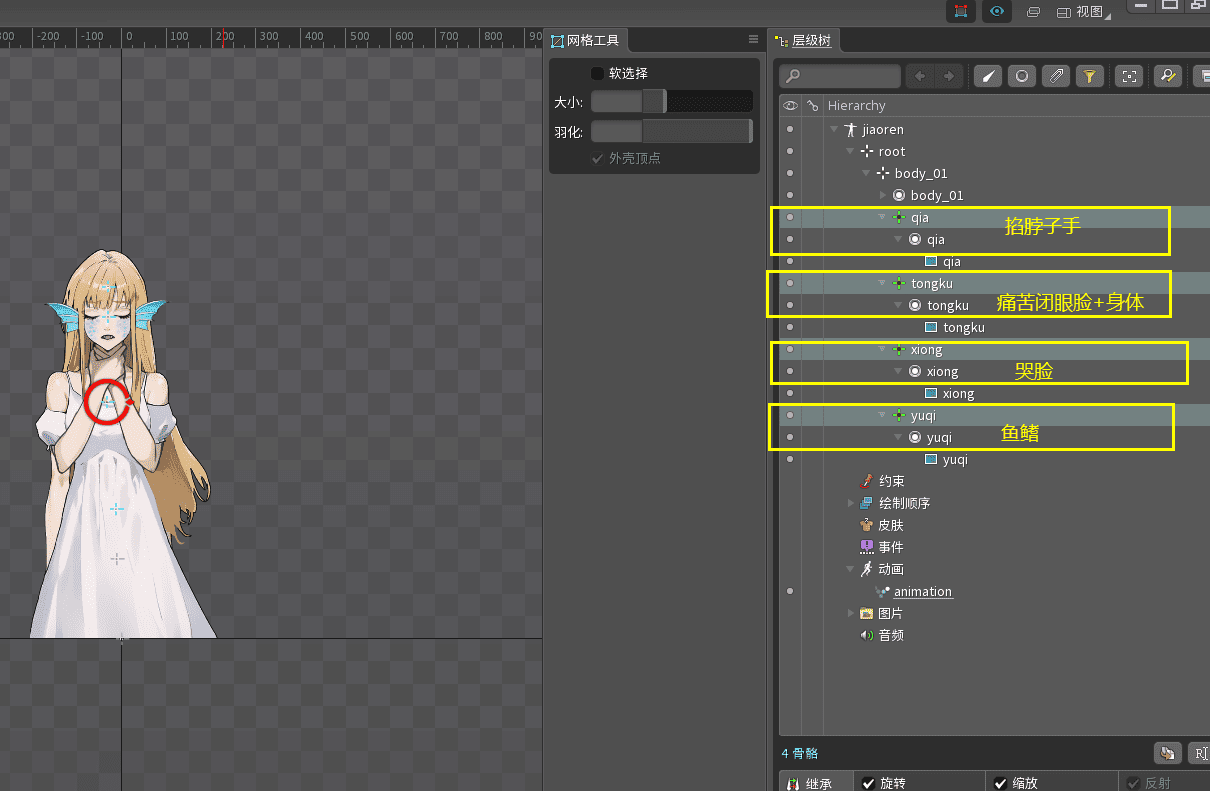
Task: Click the center-on-selection frame icon
Action: click(1129, 76)
